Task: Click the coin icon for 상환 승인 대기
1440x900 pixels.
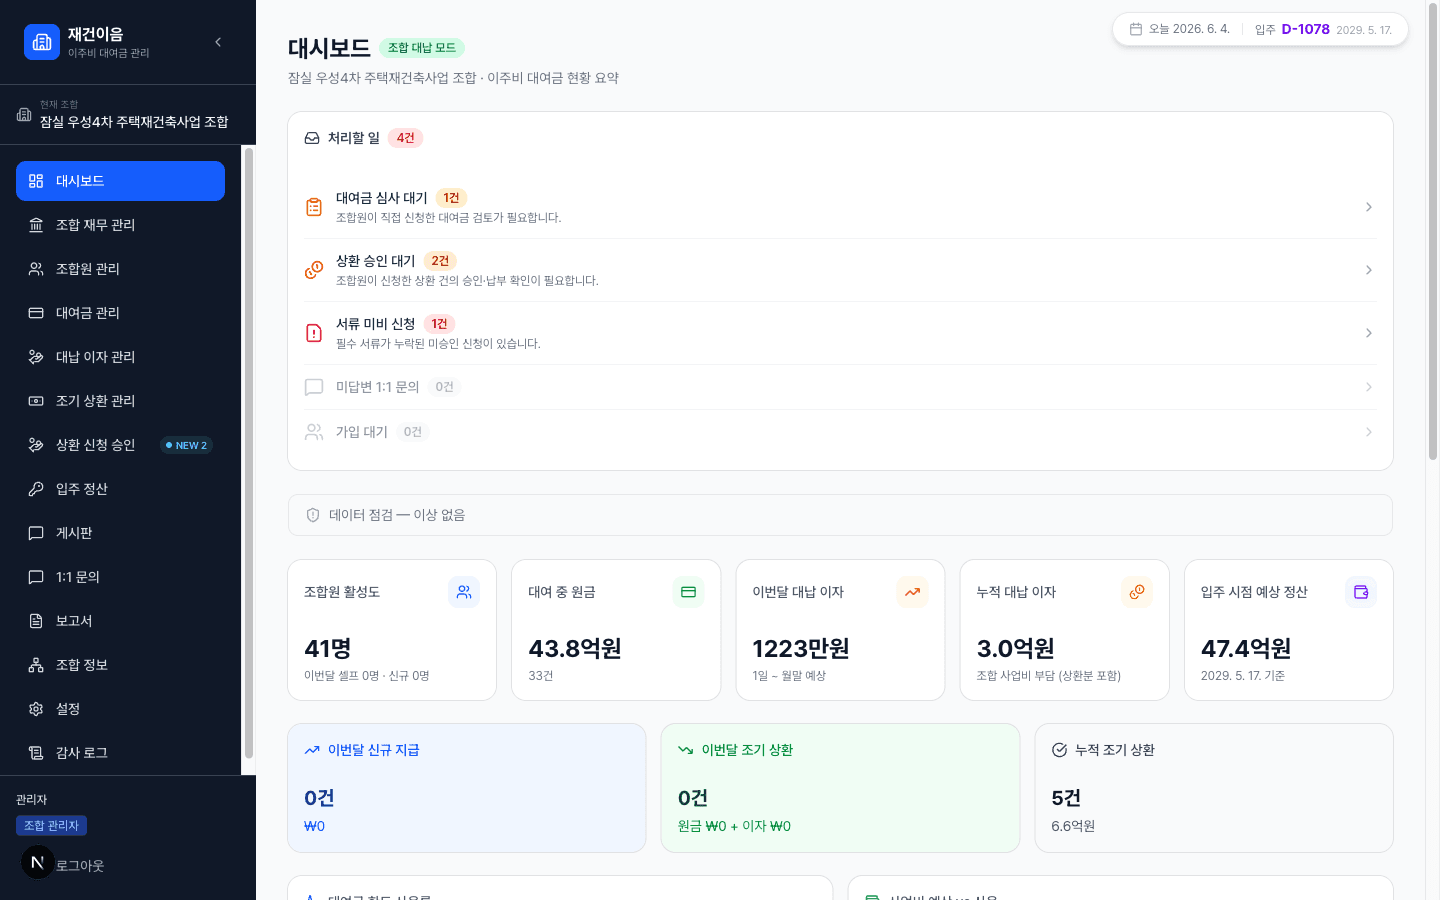Action: point(314,270)
